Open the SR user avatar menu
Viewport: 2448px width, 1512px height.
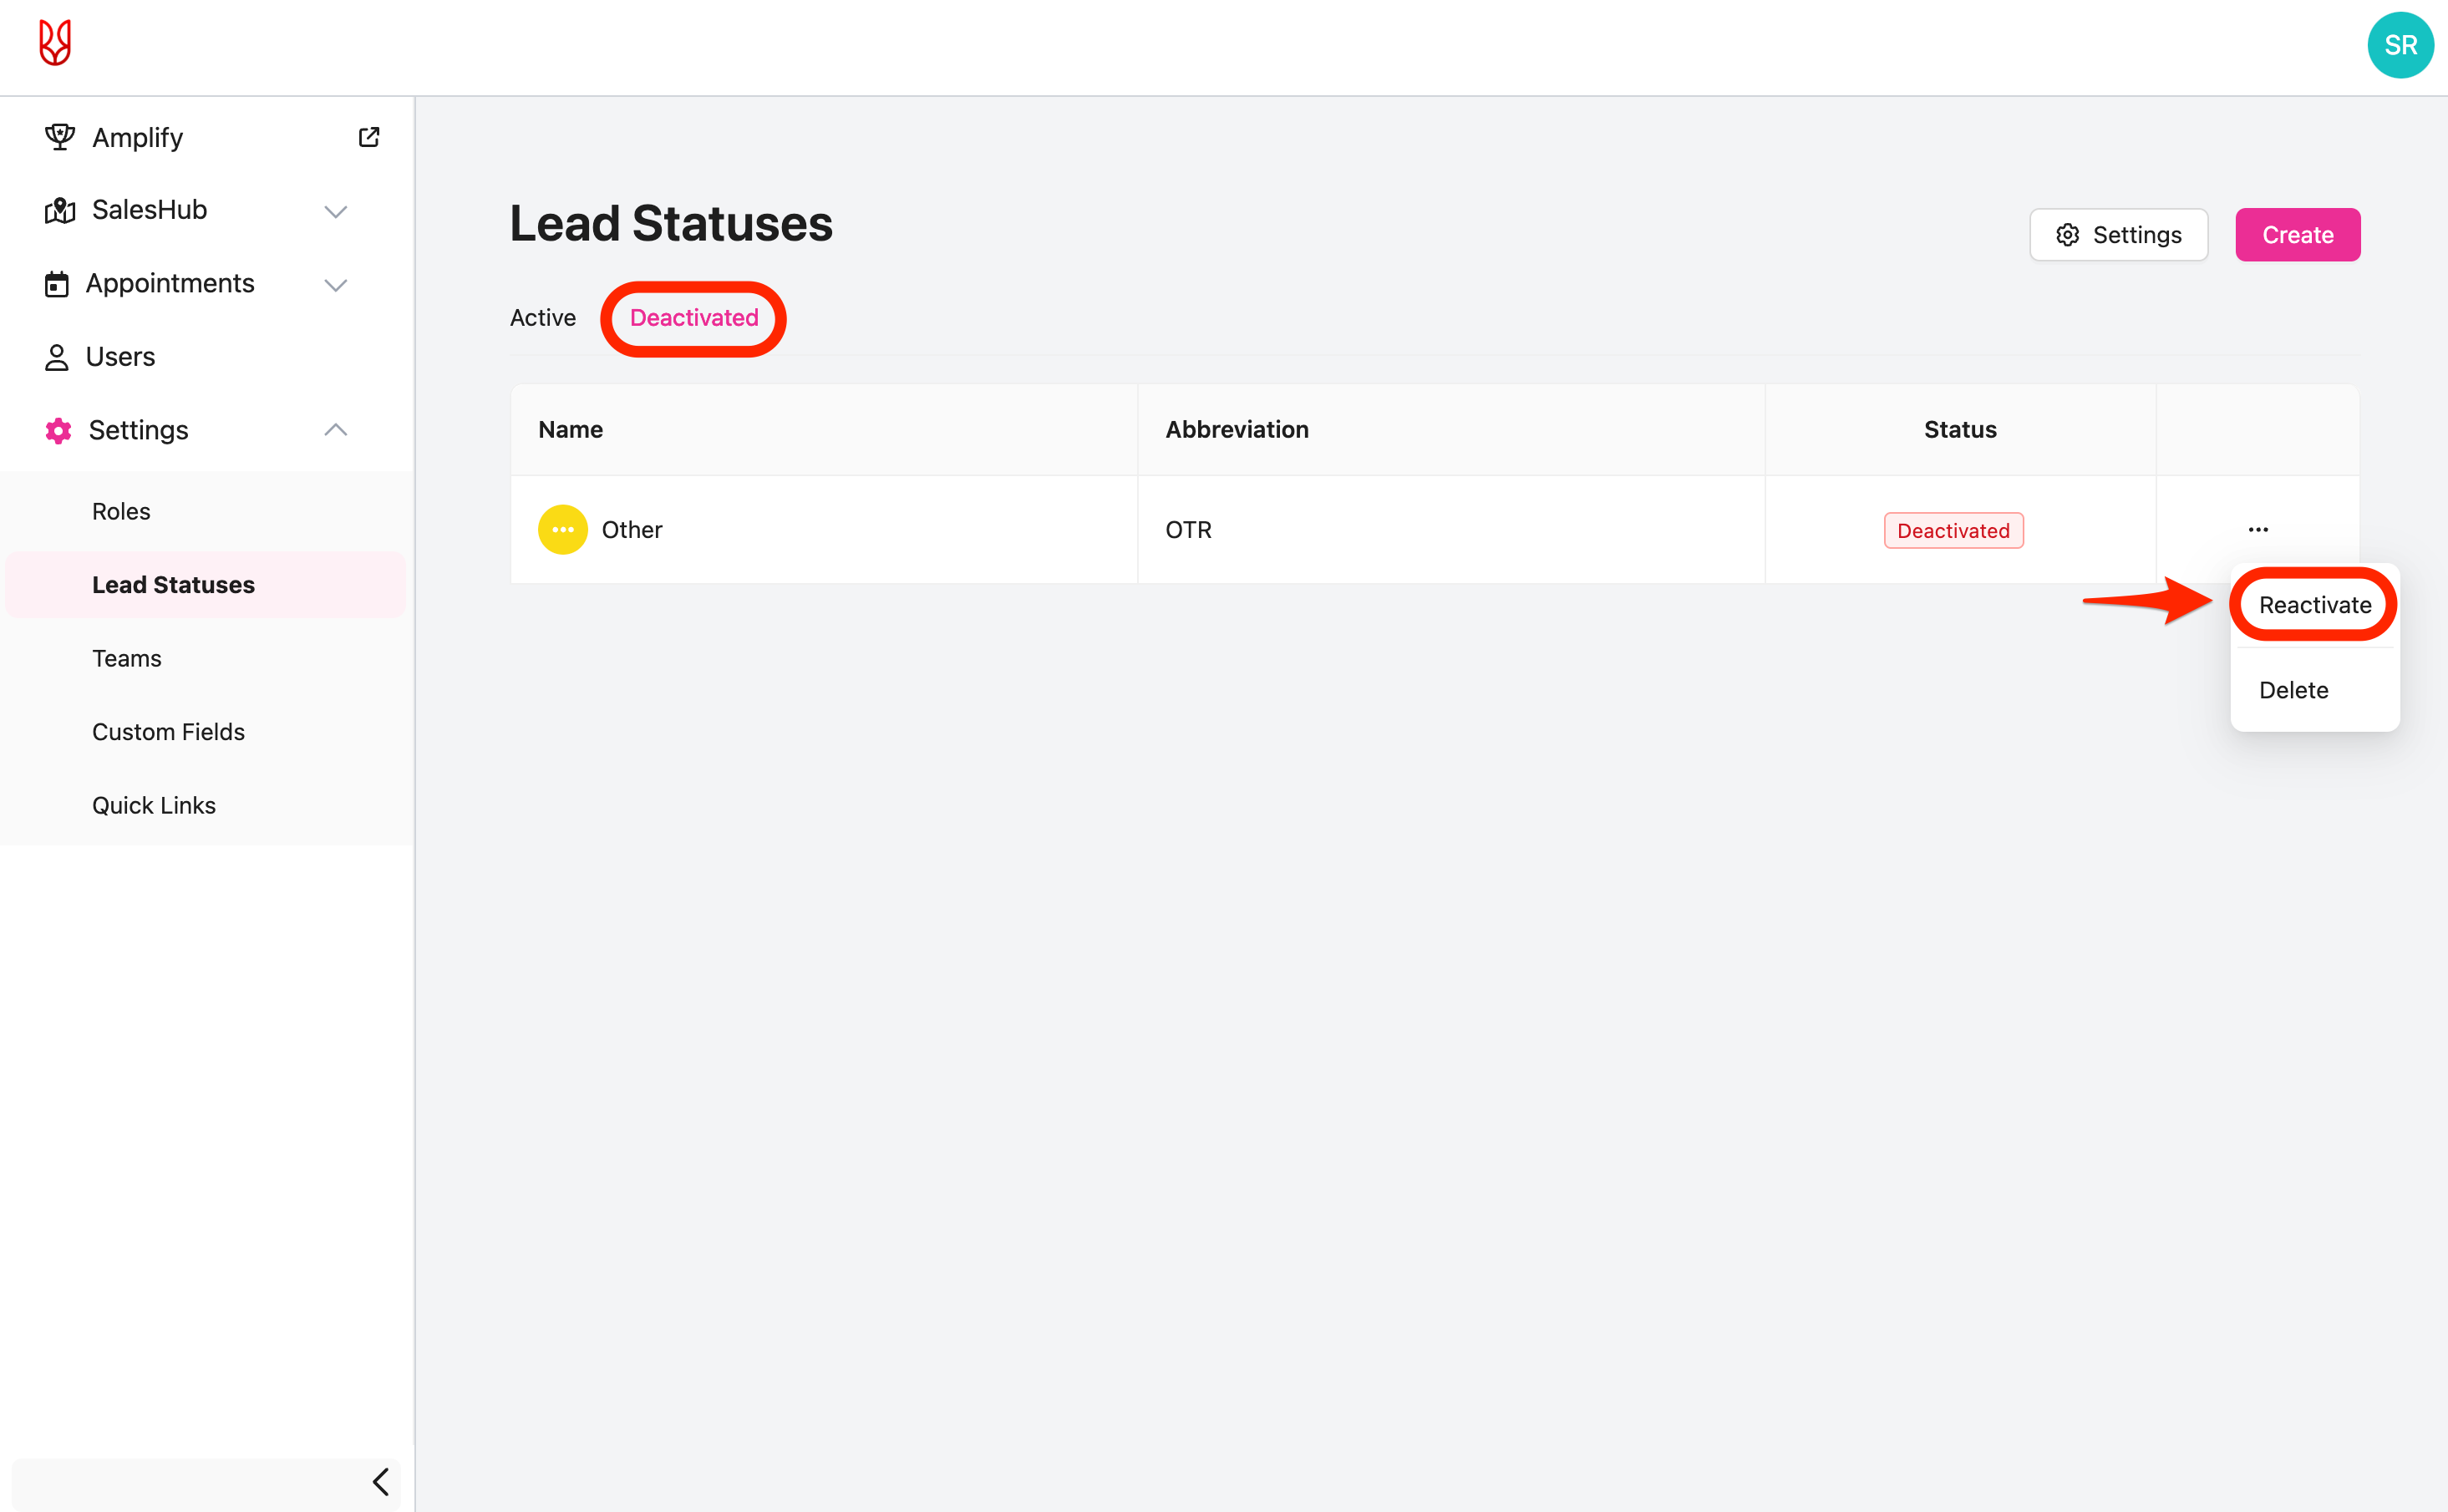tap(2399, 45)
